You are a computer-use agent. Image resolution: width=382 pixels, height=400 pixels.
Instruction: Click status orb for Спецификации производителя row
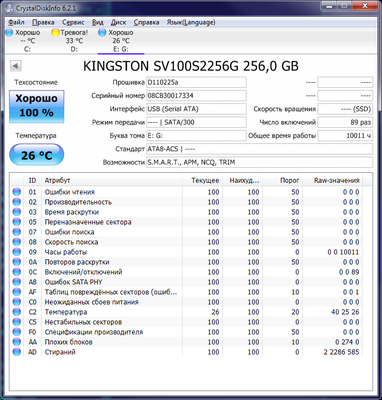coord(17,332)
